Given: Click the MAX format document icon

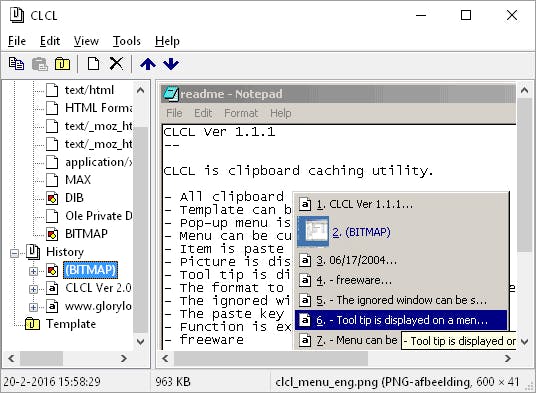Looking at the screenshot, I should pos(52,180).
